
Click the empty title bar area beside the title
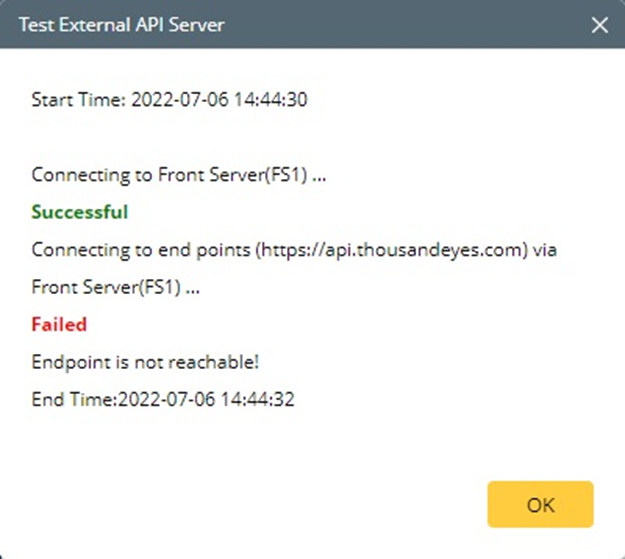[x=400, y=25]
